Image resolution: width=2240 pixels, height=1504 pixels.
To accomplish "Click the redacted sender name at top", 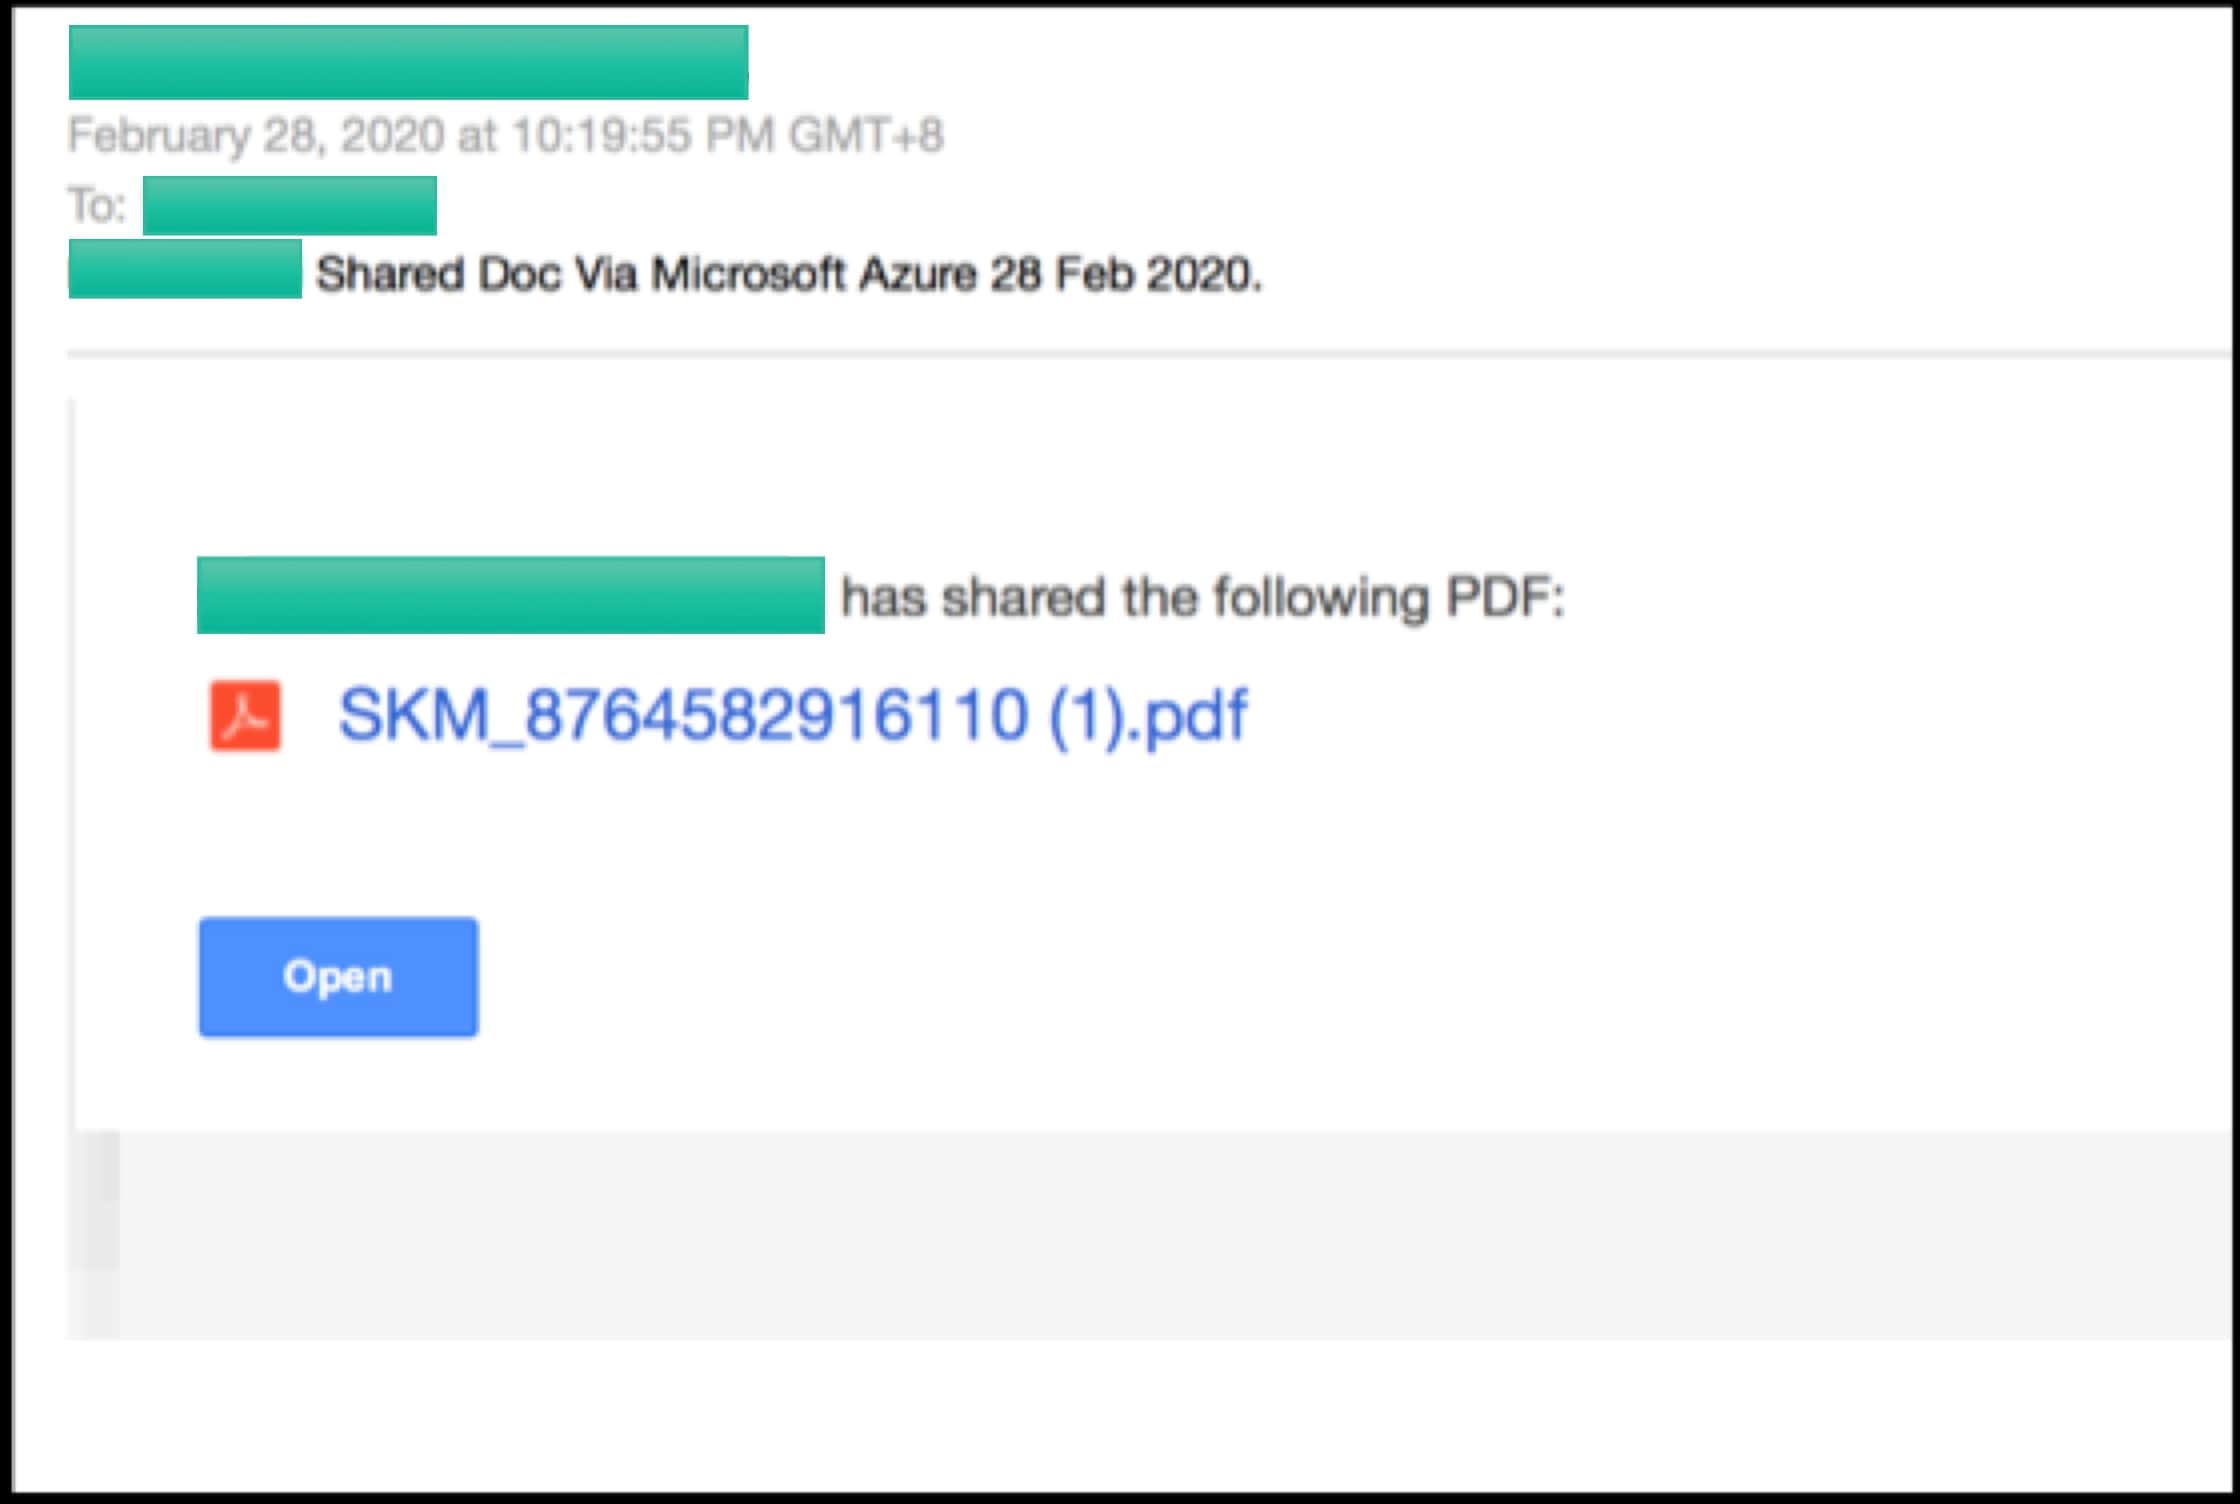I will click(x=408, y=62).
